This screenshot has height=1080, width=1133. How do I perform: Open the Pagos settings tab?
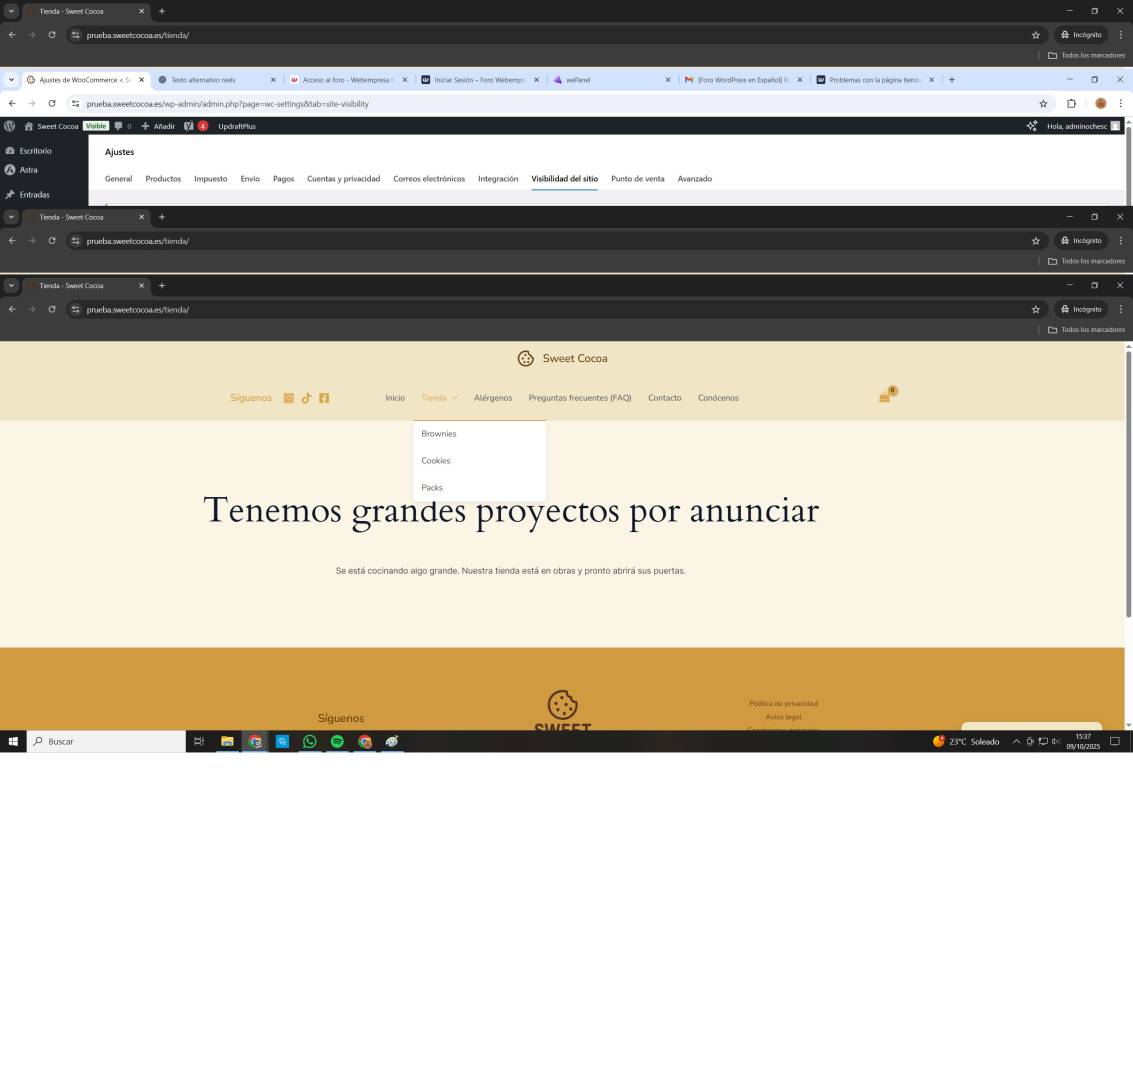click(x=283, y=179)
